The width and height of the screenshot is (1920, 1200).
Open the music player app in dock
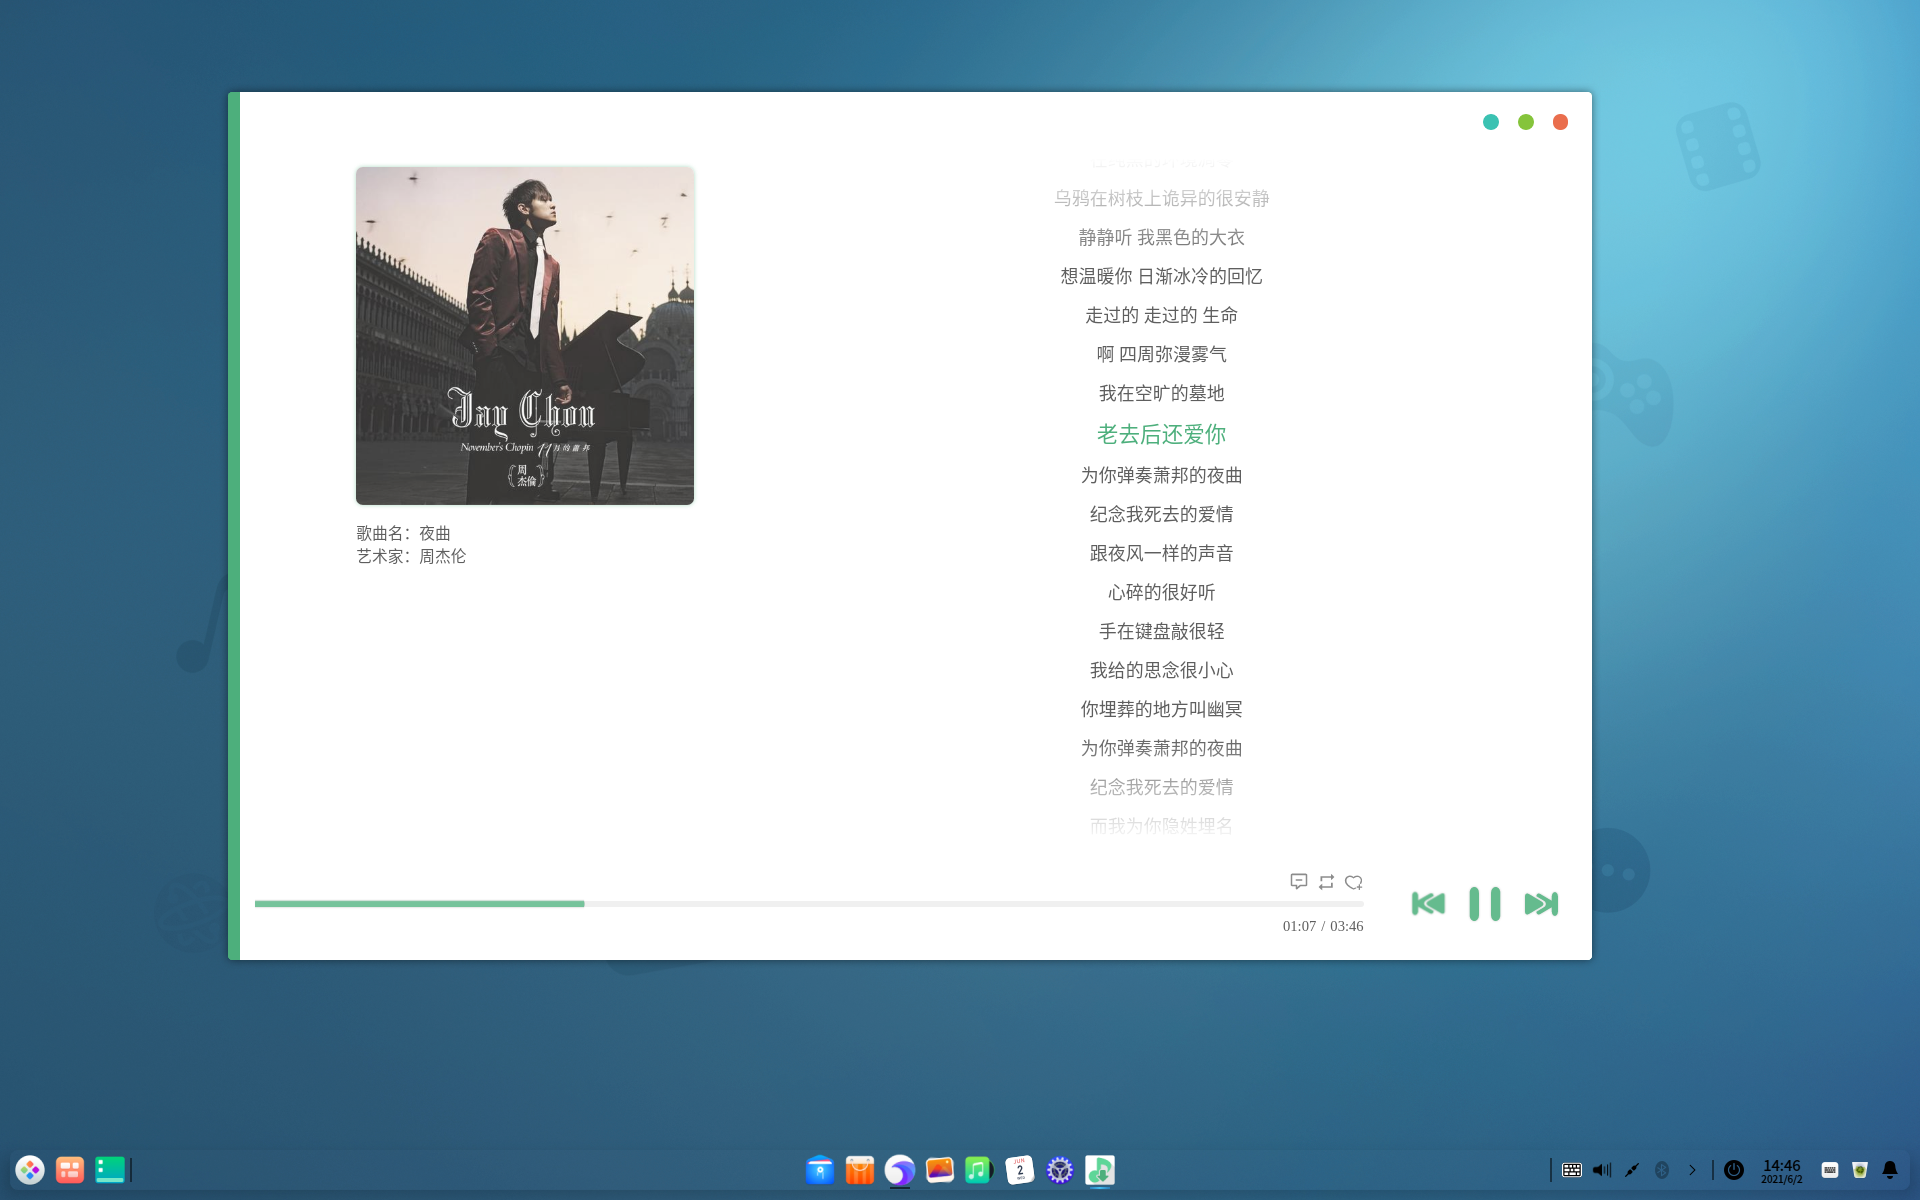pos(979,1169)
